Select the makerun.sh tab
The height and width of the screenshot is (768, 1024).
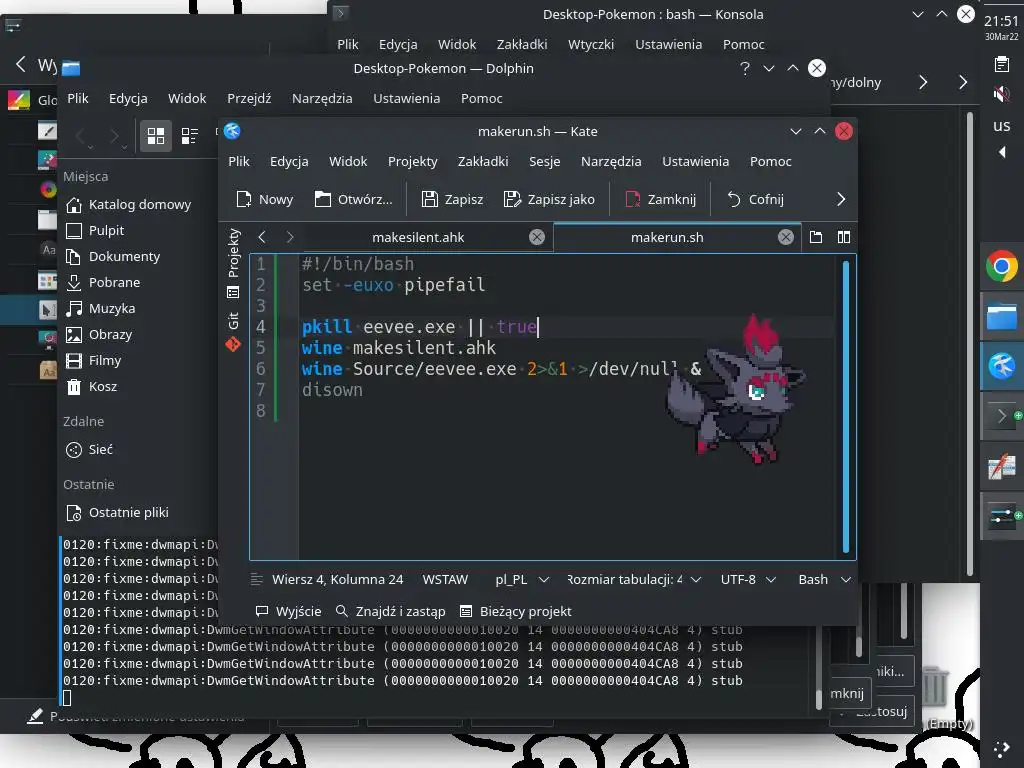667,237
